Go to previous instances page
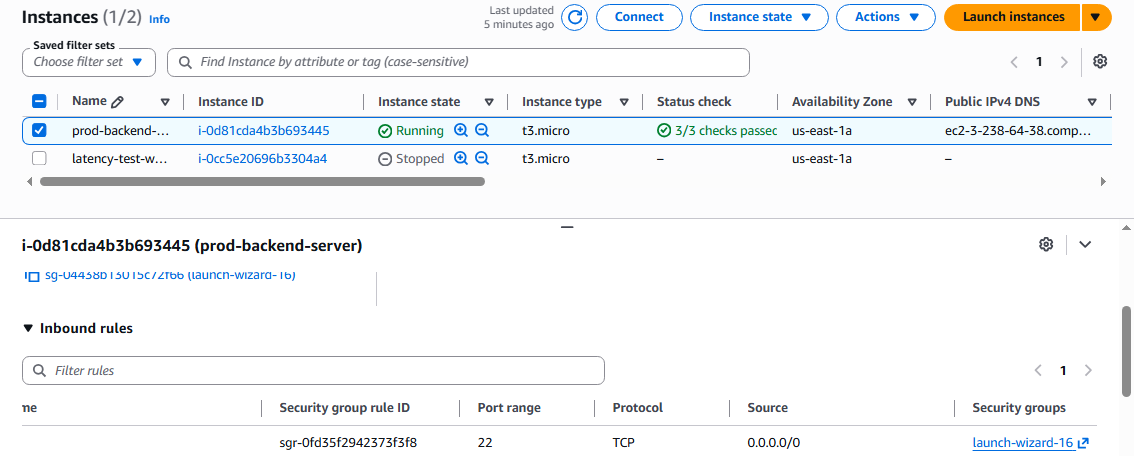Viewport: 1134px width, 456px height. pyautogui.click(x=1014, y=62)
